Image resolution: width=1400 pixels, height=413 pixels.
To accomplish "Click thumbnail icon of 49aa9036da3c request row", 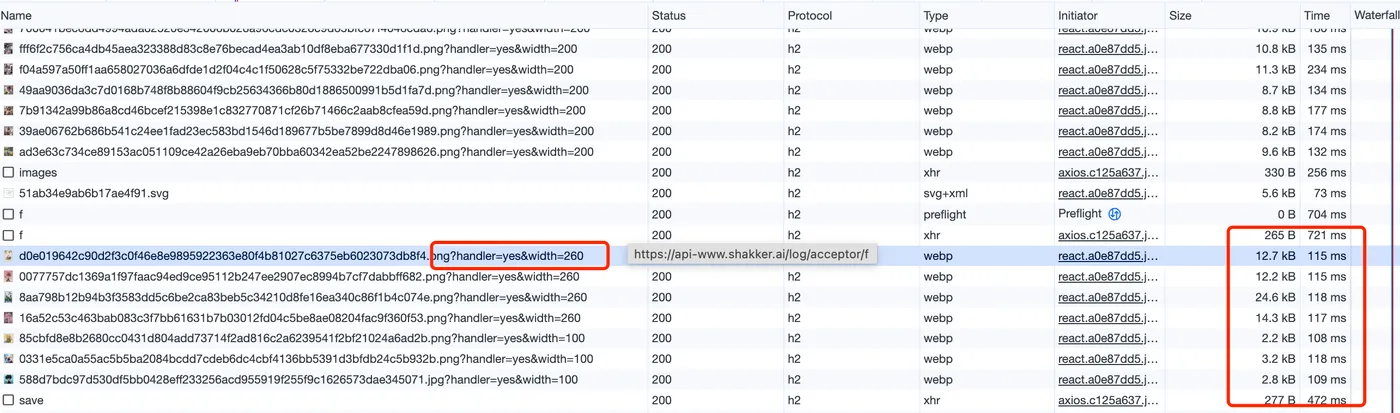I will point(9,90).
